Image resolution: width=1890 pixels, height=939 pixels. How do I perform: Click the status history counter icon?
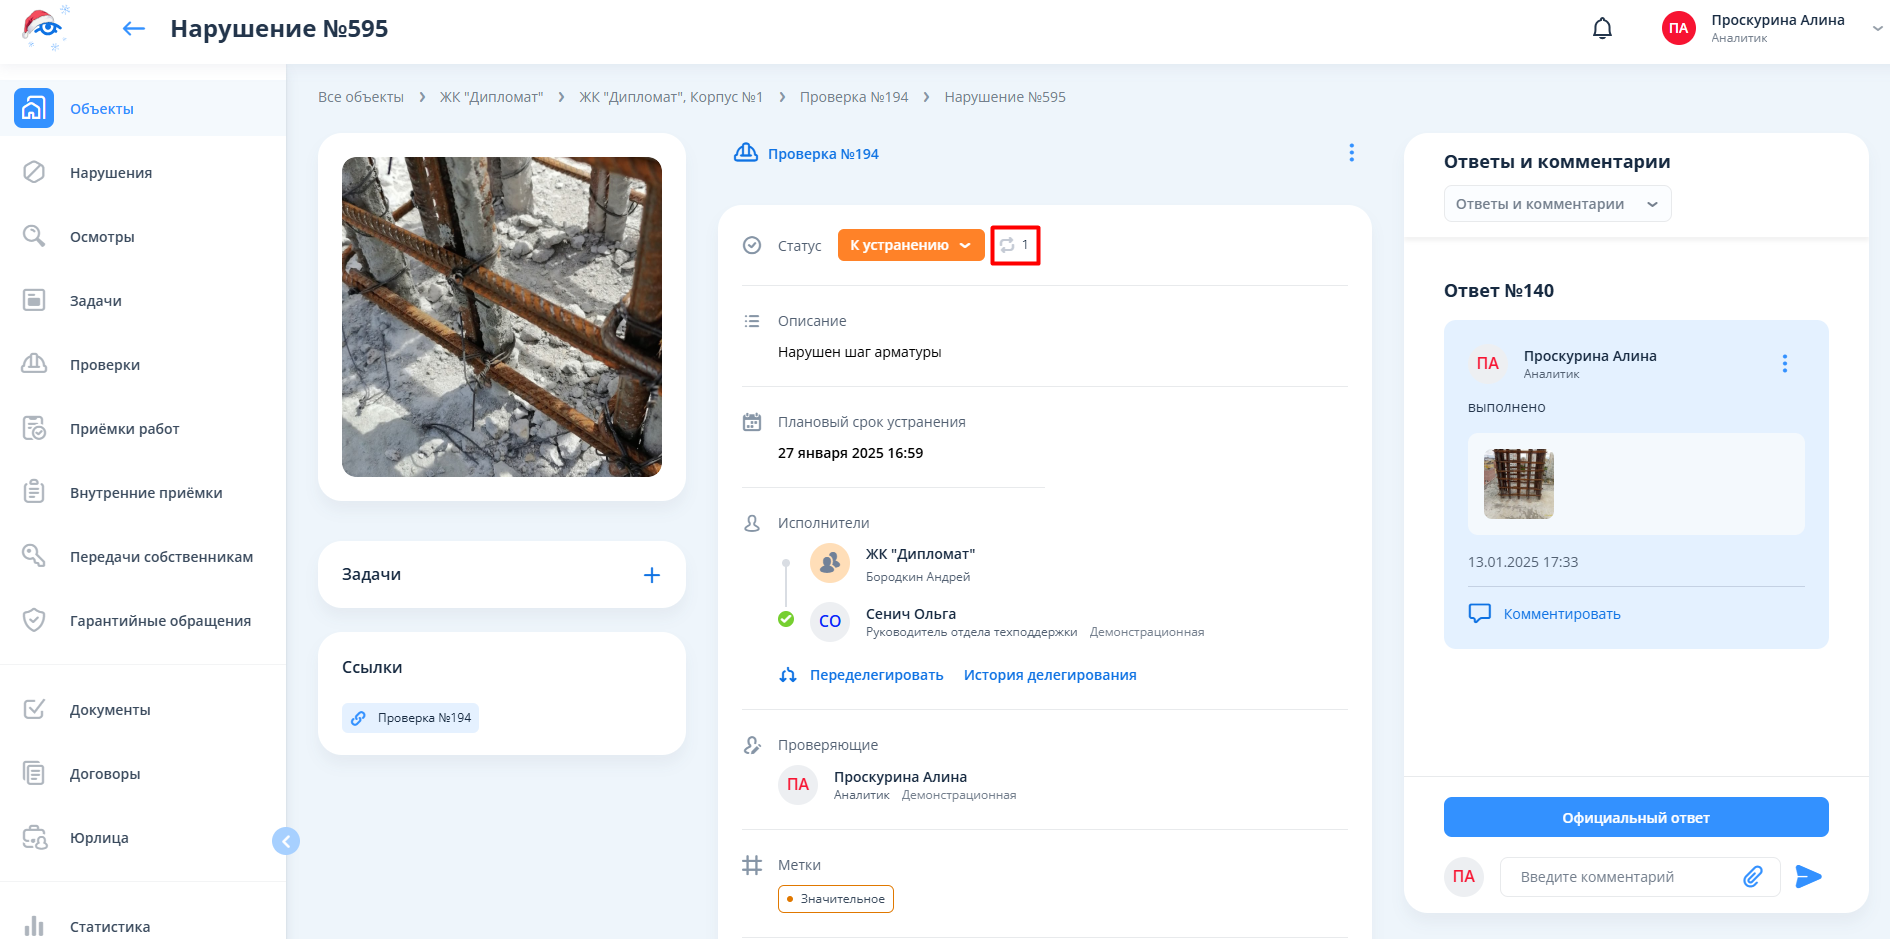pyautogui.click(x=1014, y=245)
